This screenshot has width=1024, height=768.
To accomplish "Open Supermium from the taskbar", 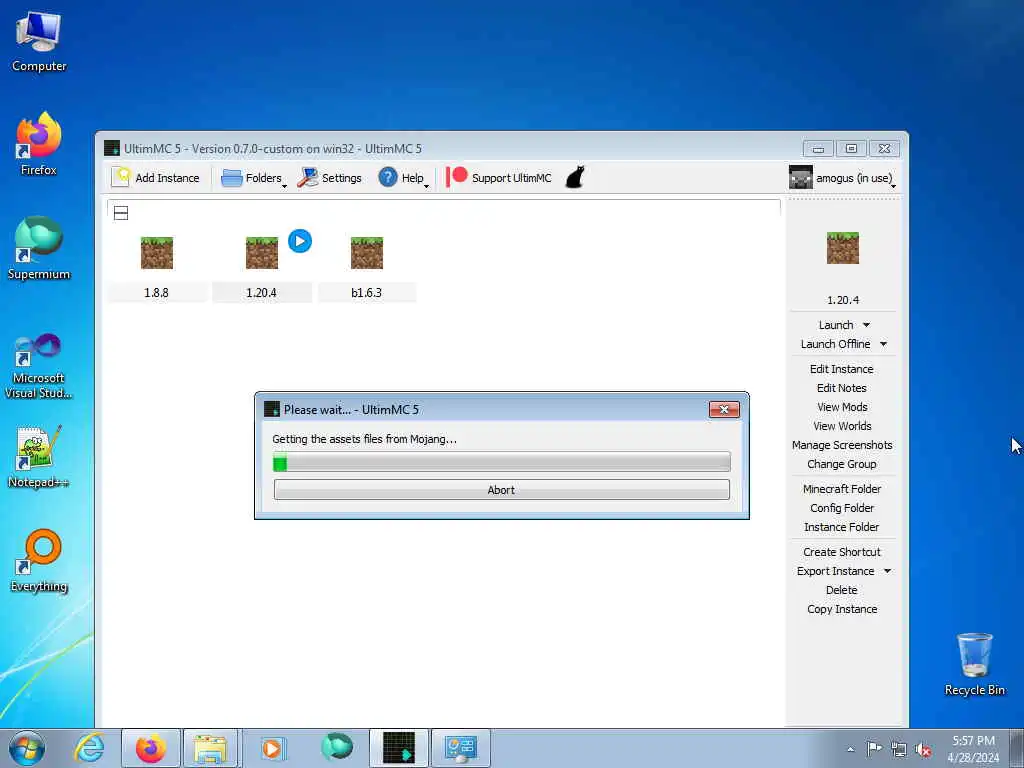I will coord(336,747).
